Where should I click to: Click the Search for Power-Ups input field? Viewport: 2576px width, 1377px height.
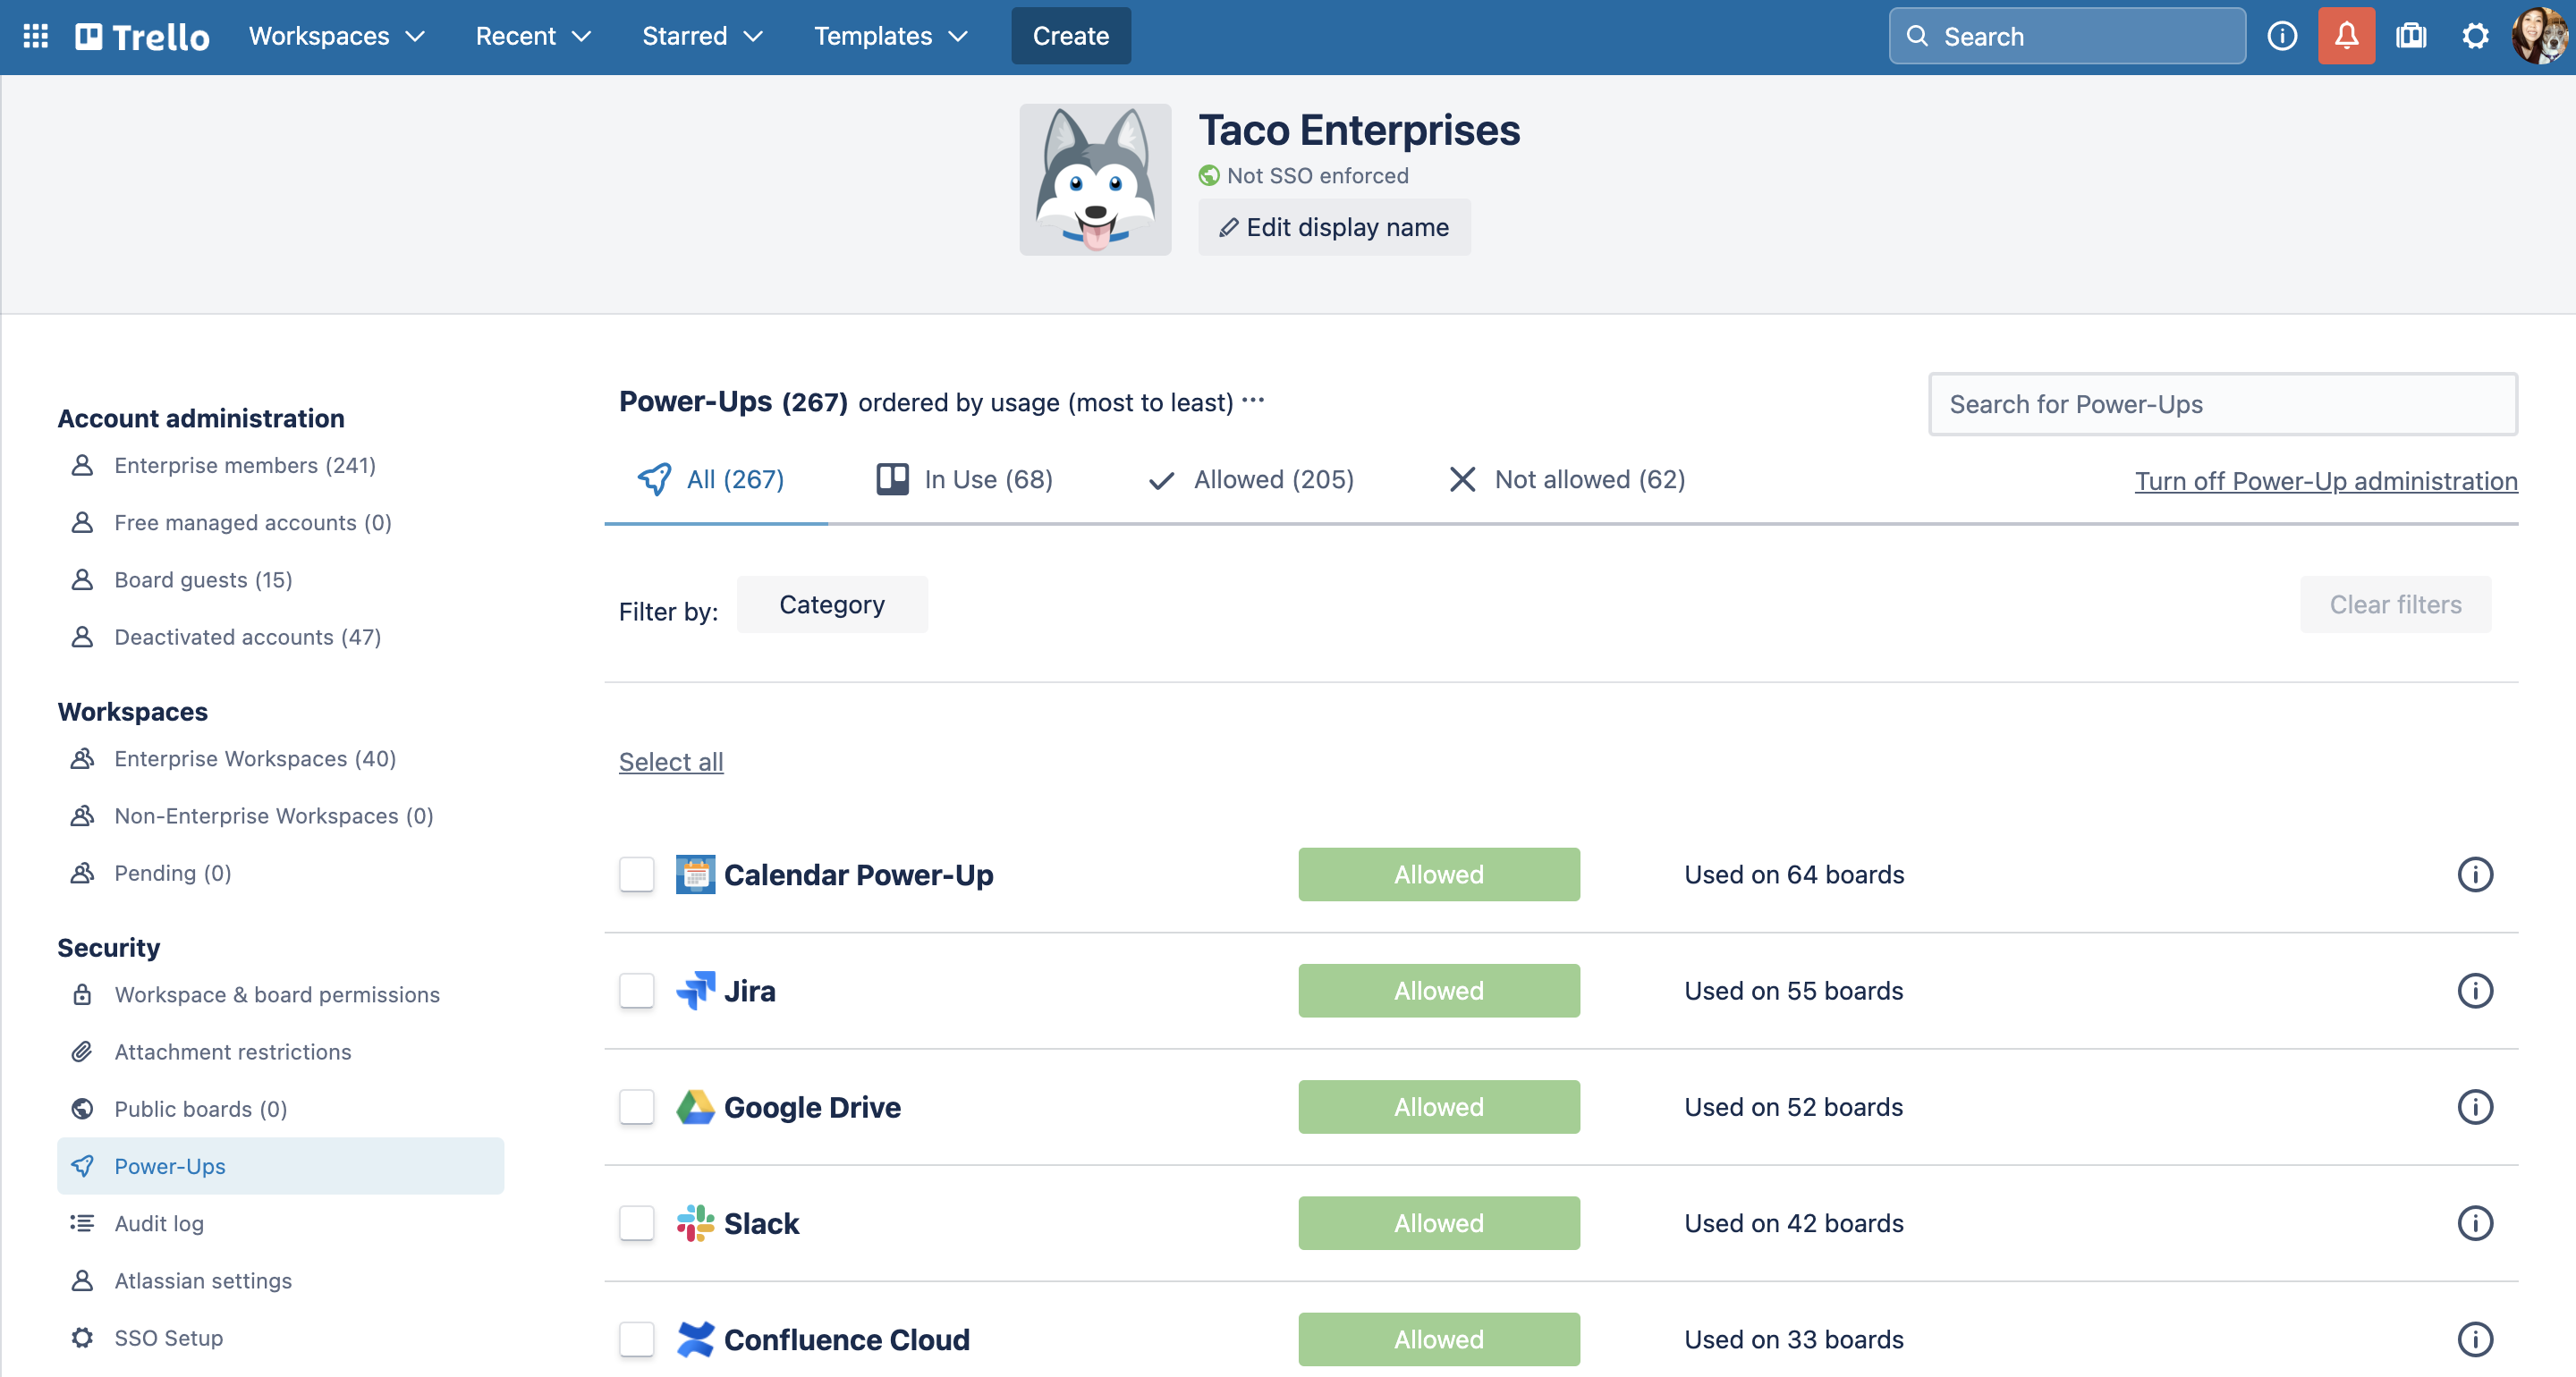(2224, 404)
